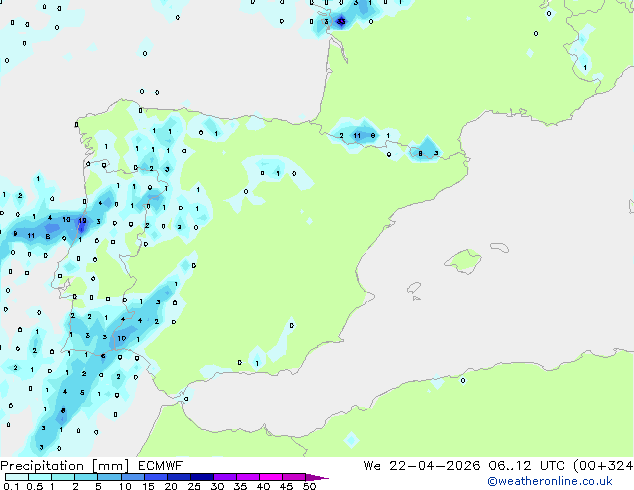
Task: Select the 5–10 mm legend color box
Action: point(109,477)
